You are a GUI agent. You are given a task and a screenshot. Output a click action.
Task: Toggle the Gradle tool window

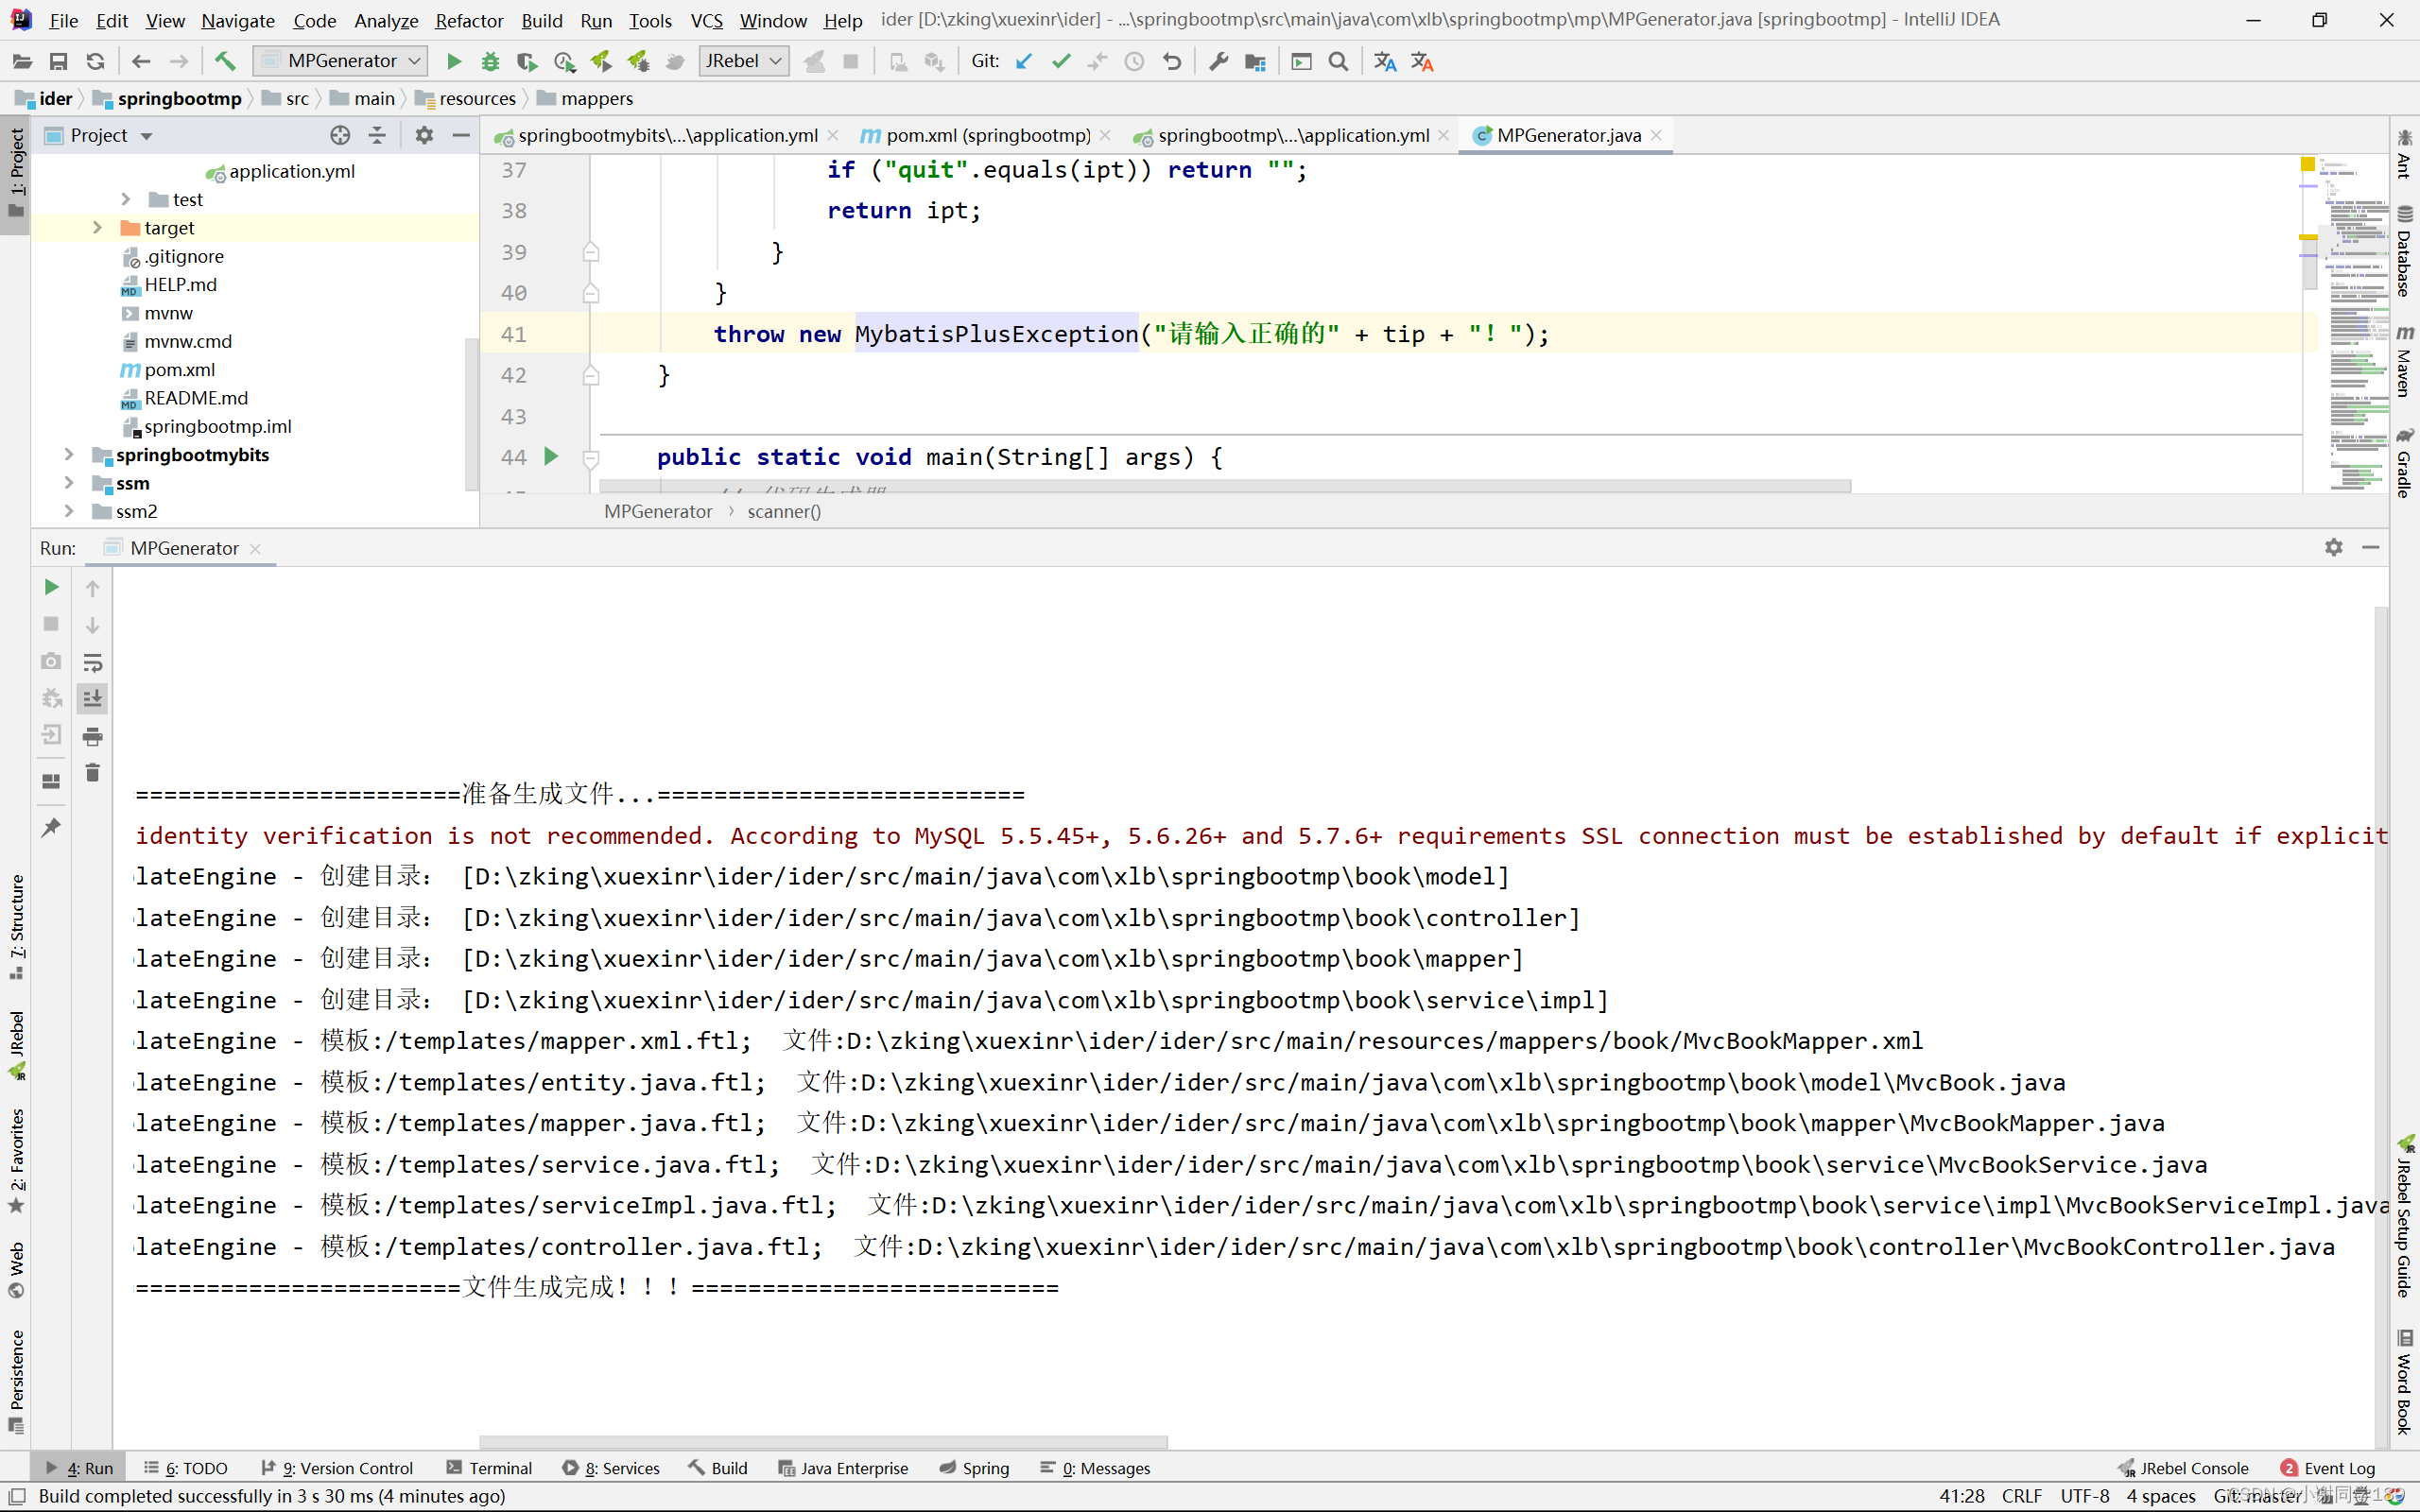pyautogui.click(x=2404, y=462)
